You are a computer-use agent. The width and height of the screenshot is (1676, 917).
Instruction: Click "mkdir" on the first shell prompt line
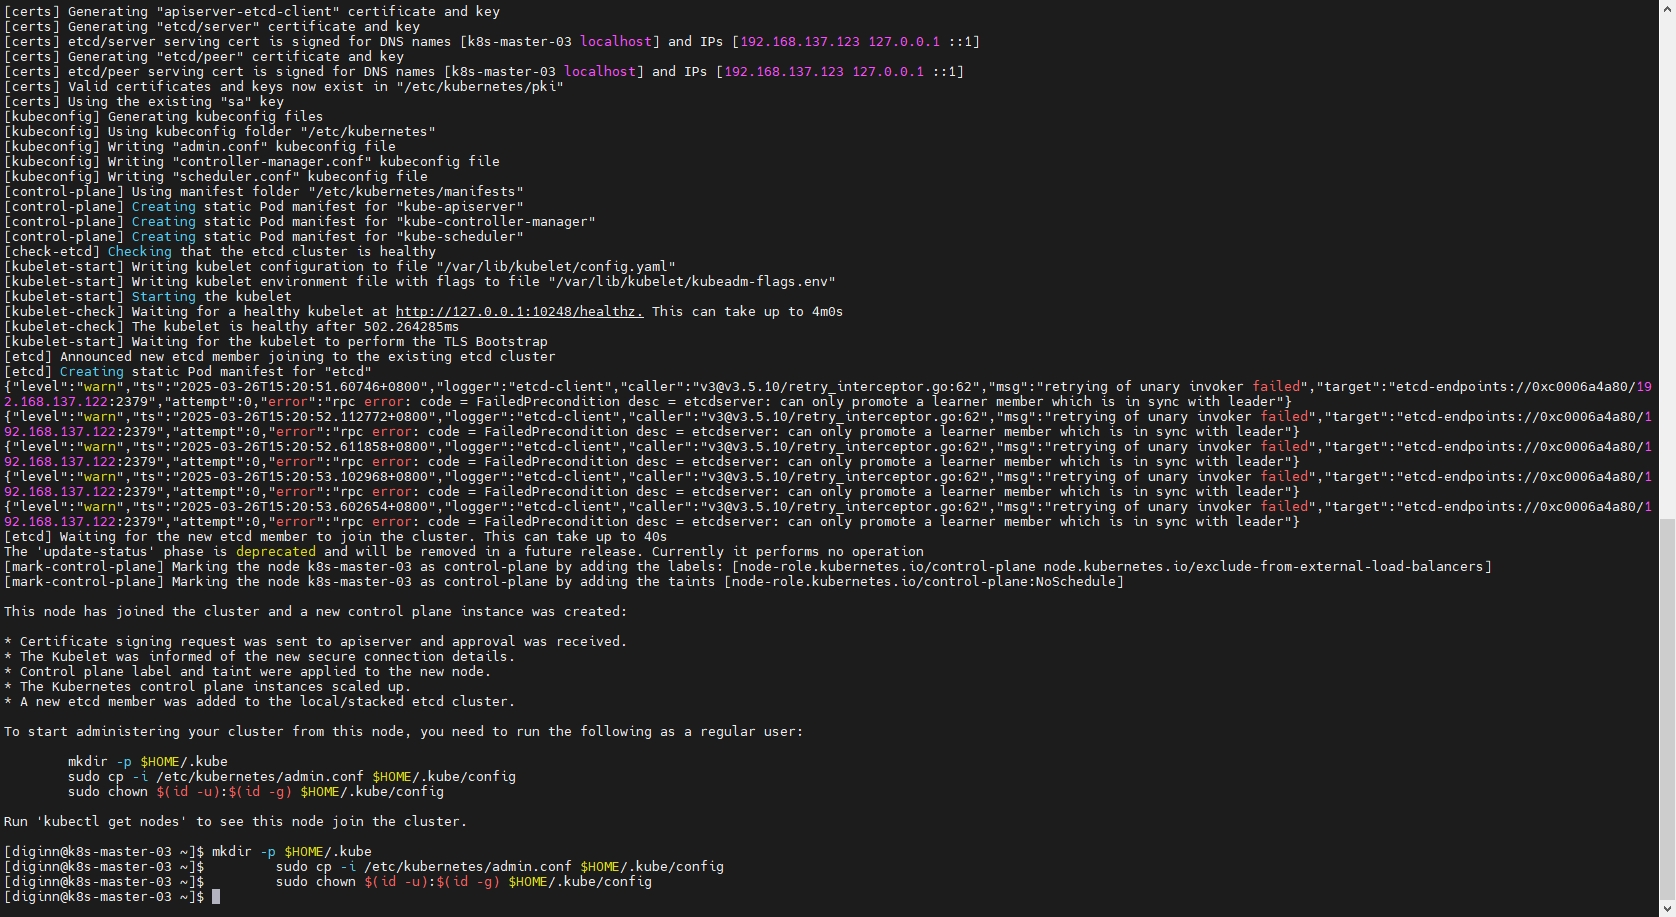[231, 852]
